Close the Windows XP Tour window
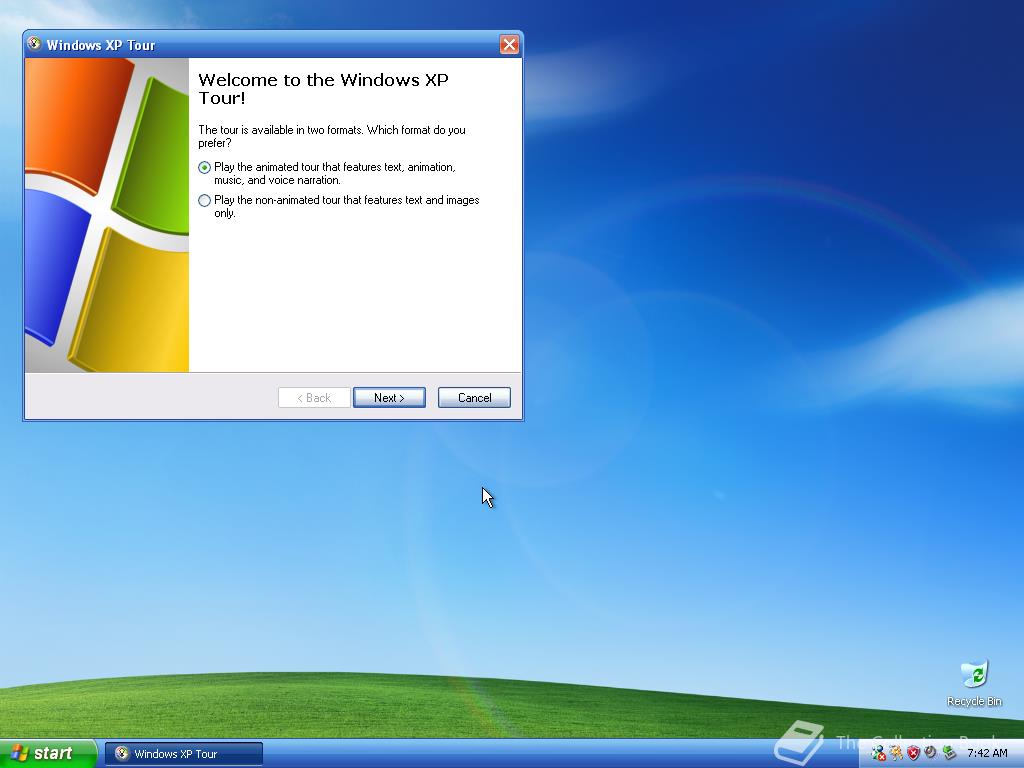The height and width of the screenshot is (768, 1024). (509, 44)
